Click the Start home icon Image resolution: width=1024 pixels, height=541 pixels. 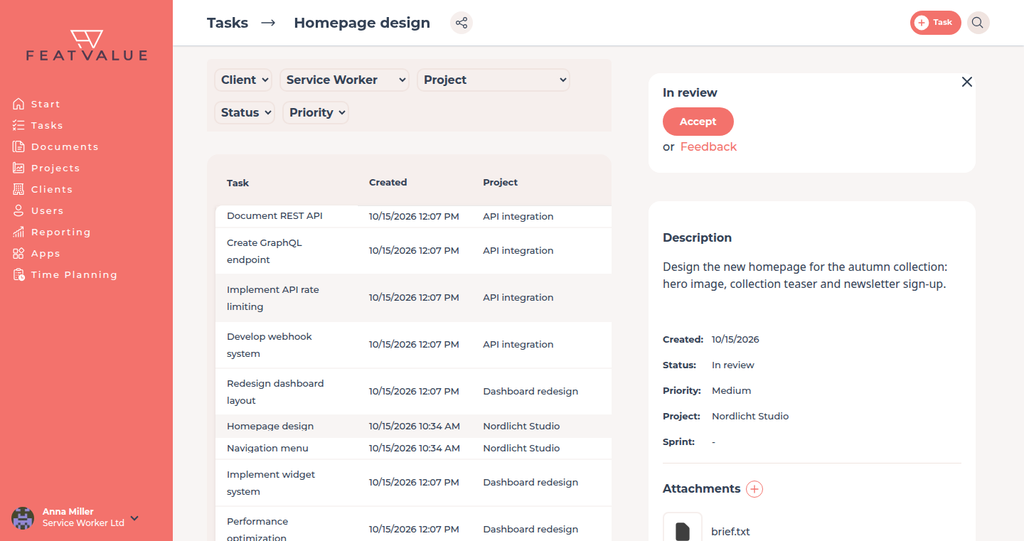point(18,104)
